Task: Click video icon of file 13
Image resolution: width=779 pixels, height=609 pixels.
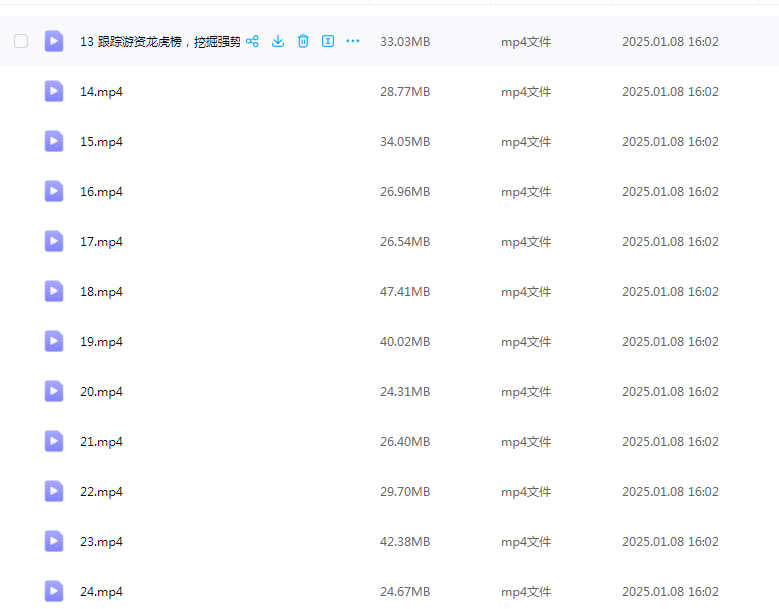Action: click(54, 41)
